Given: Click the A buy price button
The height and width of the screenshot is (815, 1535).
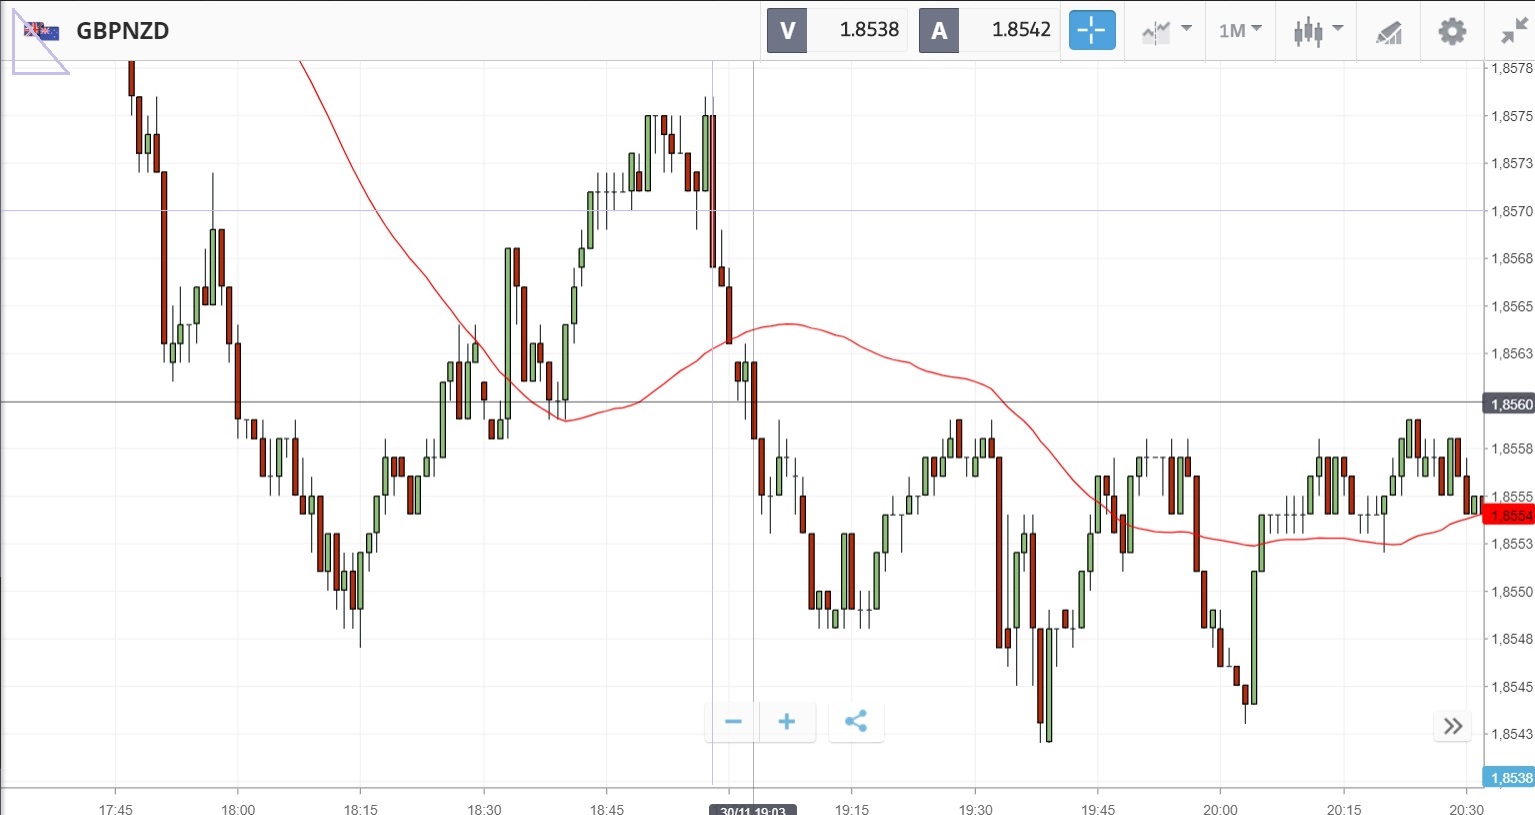Looking at the screenshot, I should pos(939,30).
